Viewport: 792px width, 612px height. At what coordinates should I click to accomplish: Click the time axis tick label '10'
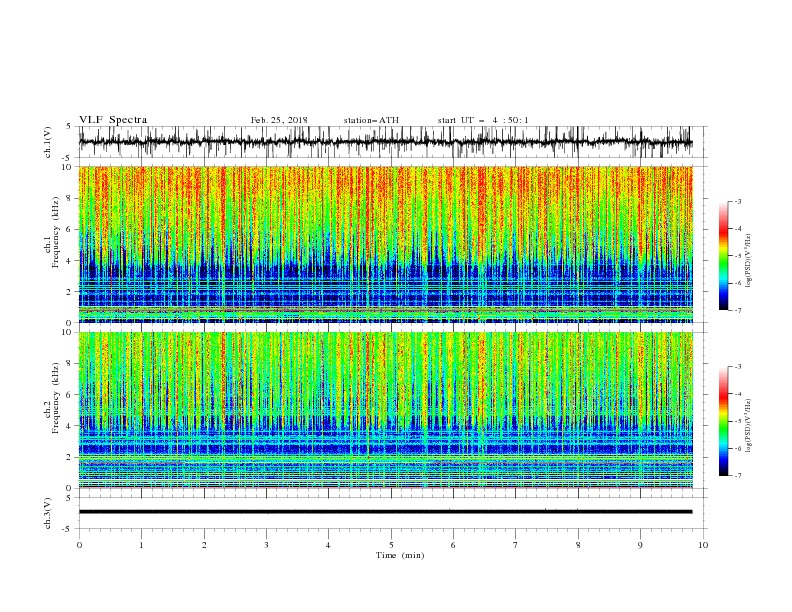703,545
